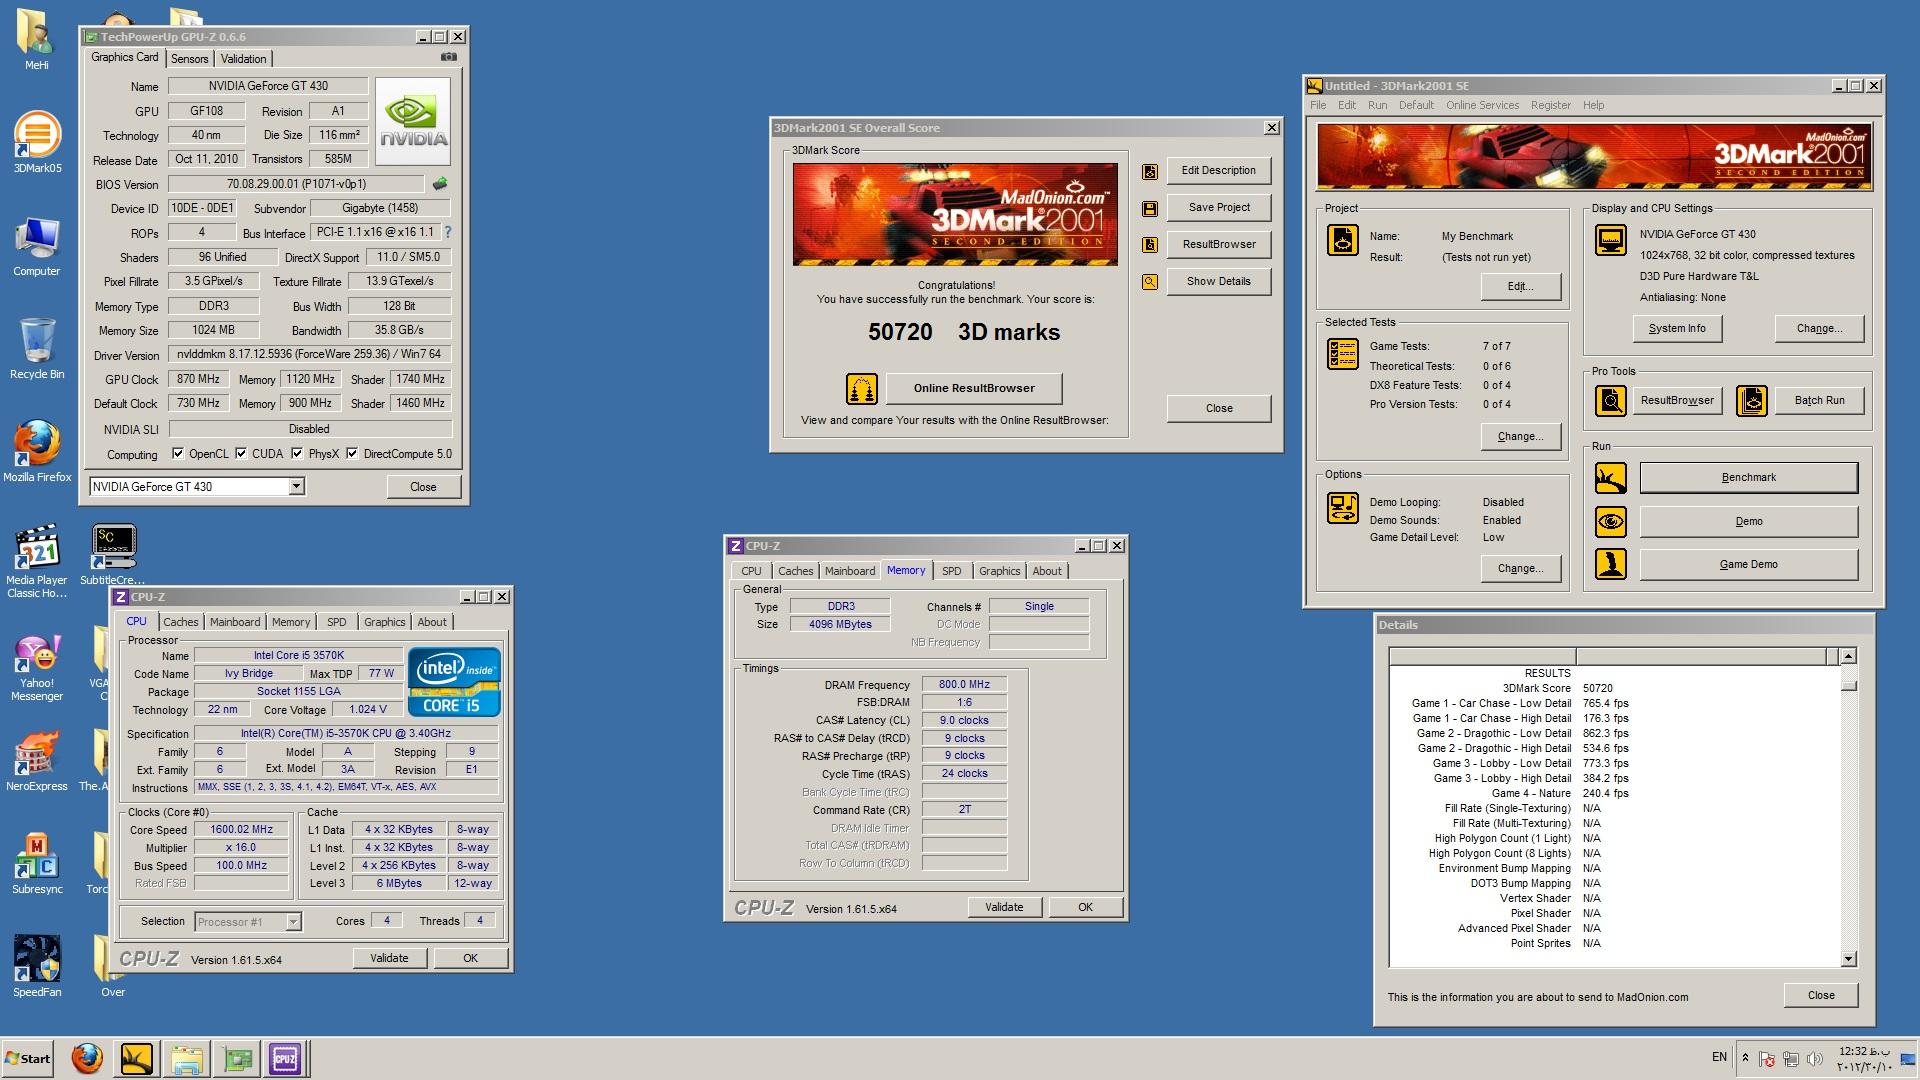The height and width of the screenshot is (1080, 1920).
Task: Click the Name field in GPU-Z
Action: [x=268, y=86]
